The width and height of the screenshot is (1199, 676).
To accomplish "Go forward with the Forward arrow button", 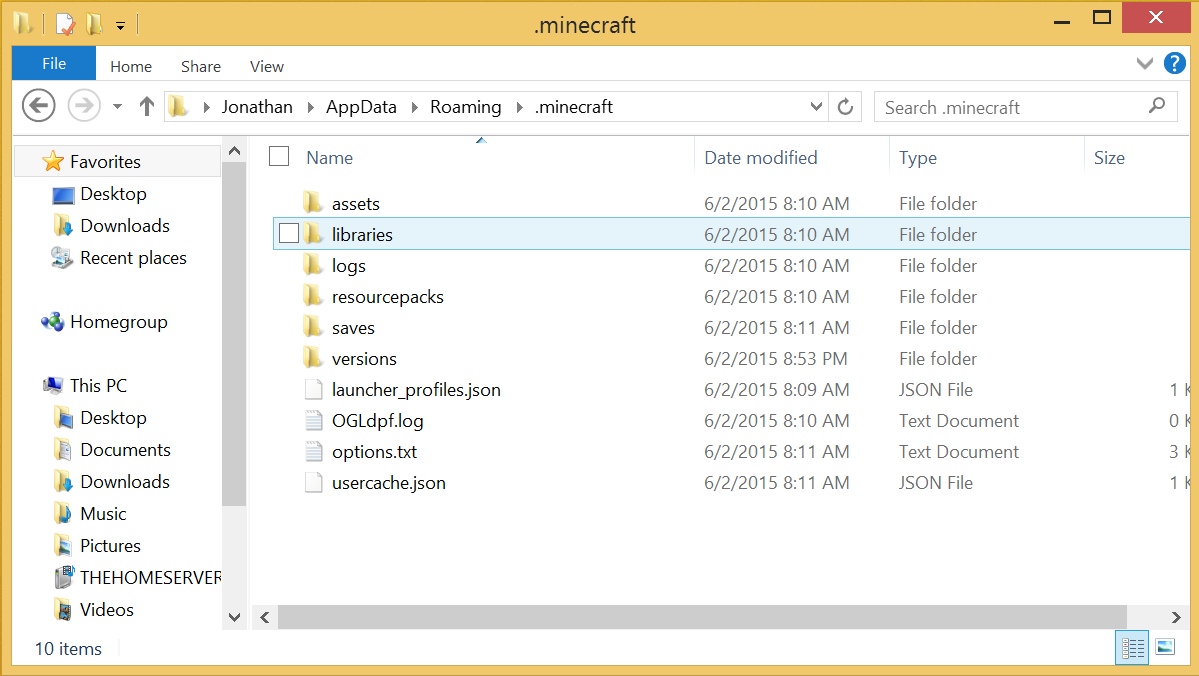I will (x=84, y=106).
